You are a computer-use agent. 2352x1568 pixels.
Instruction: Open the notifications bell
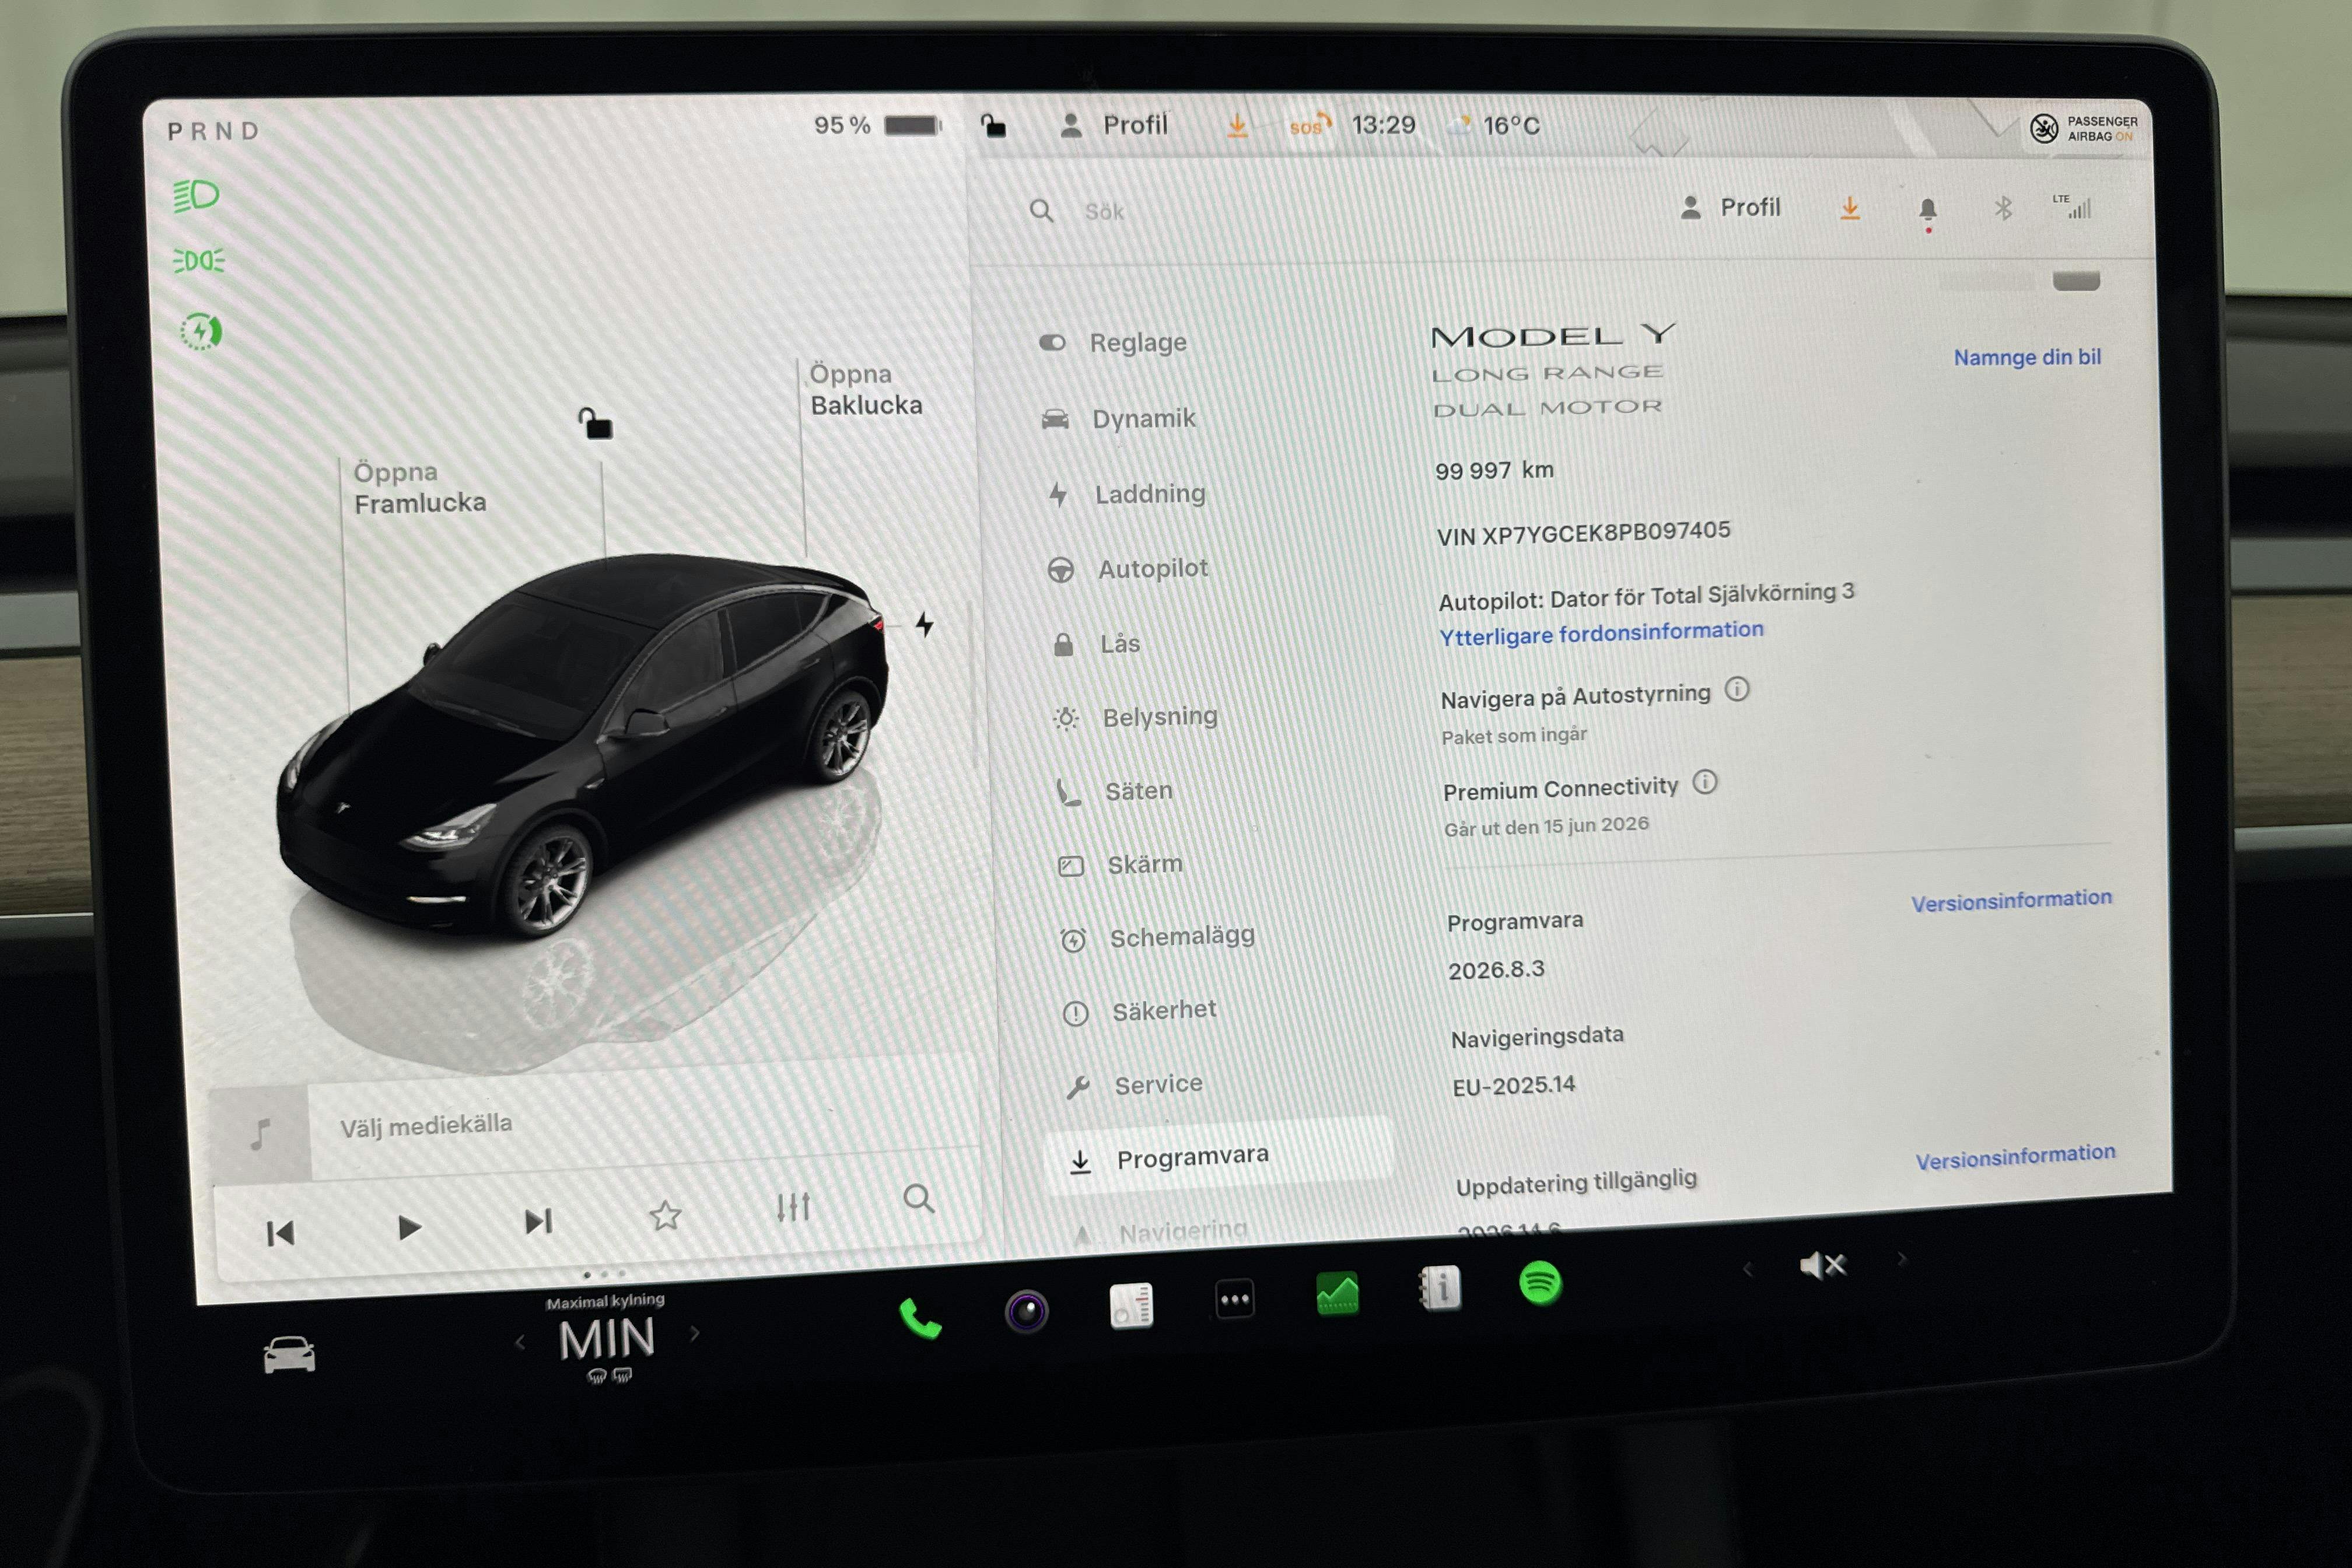click(x=1928, y=209)
